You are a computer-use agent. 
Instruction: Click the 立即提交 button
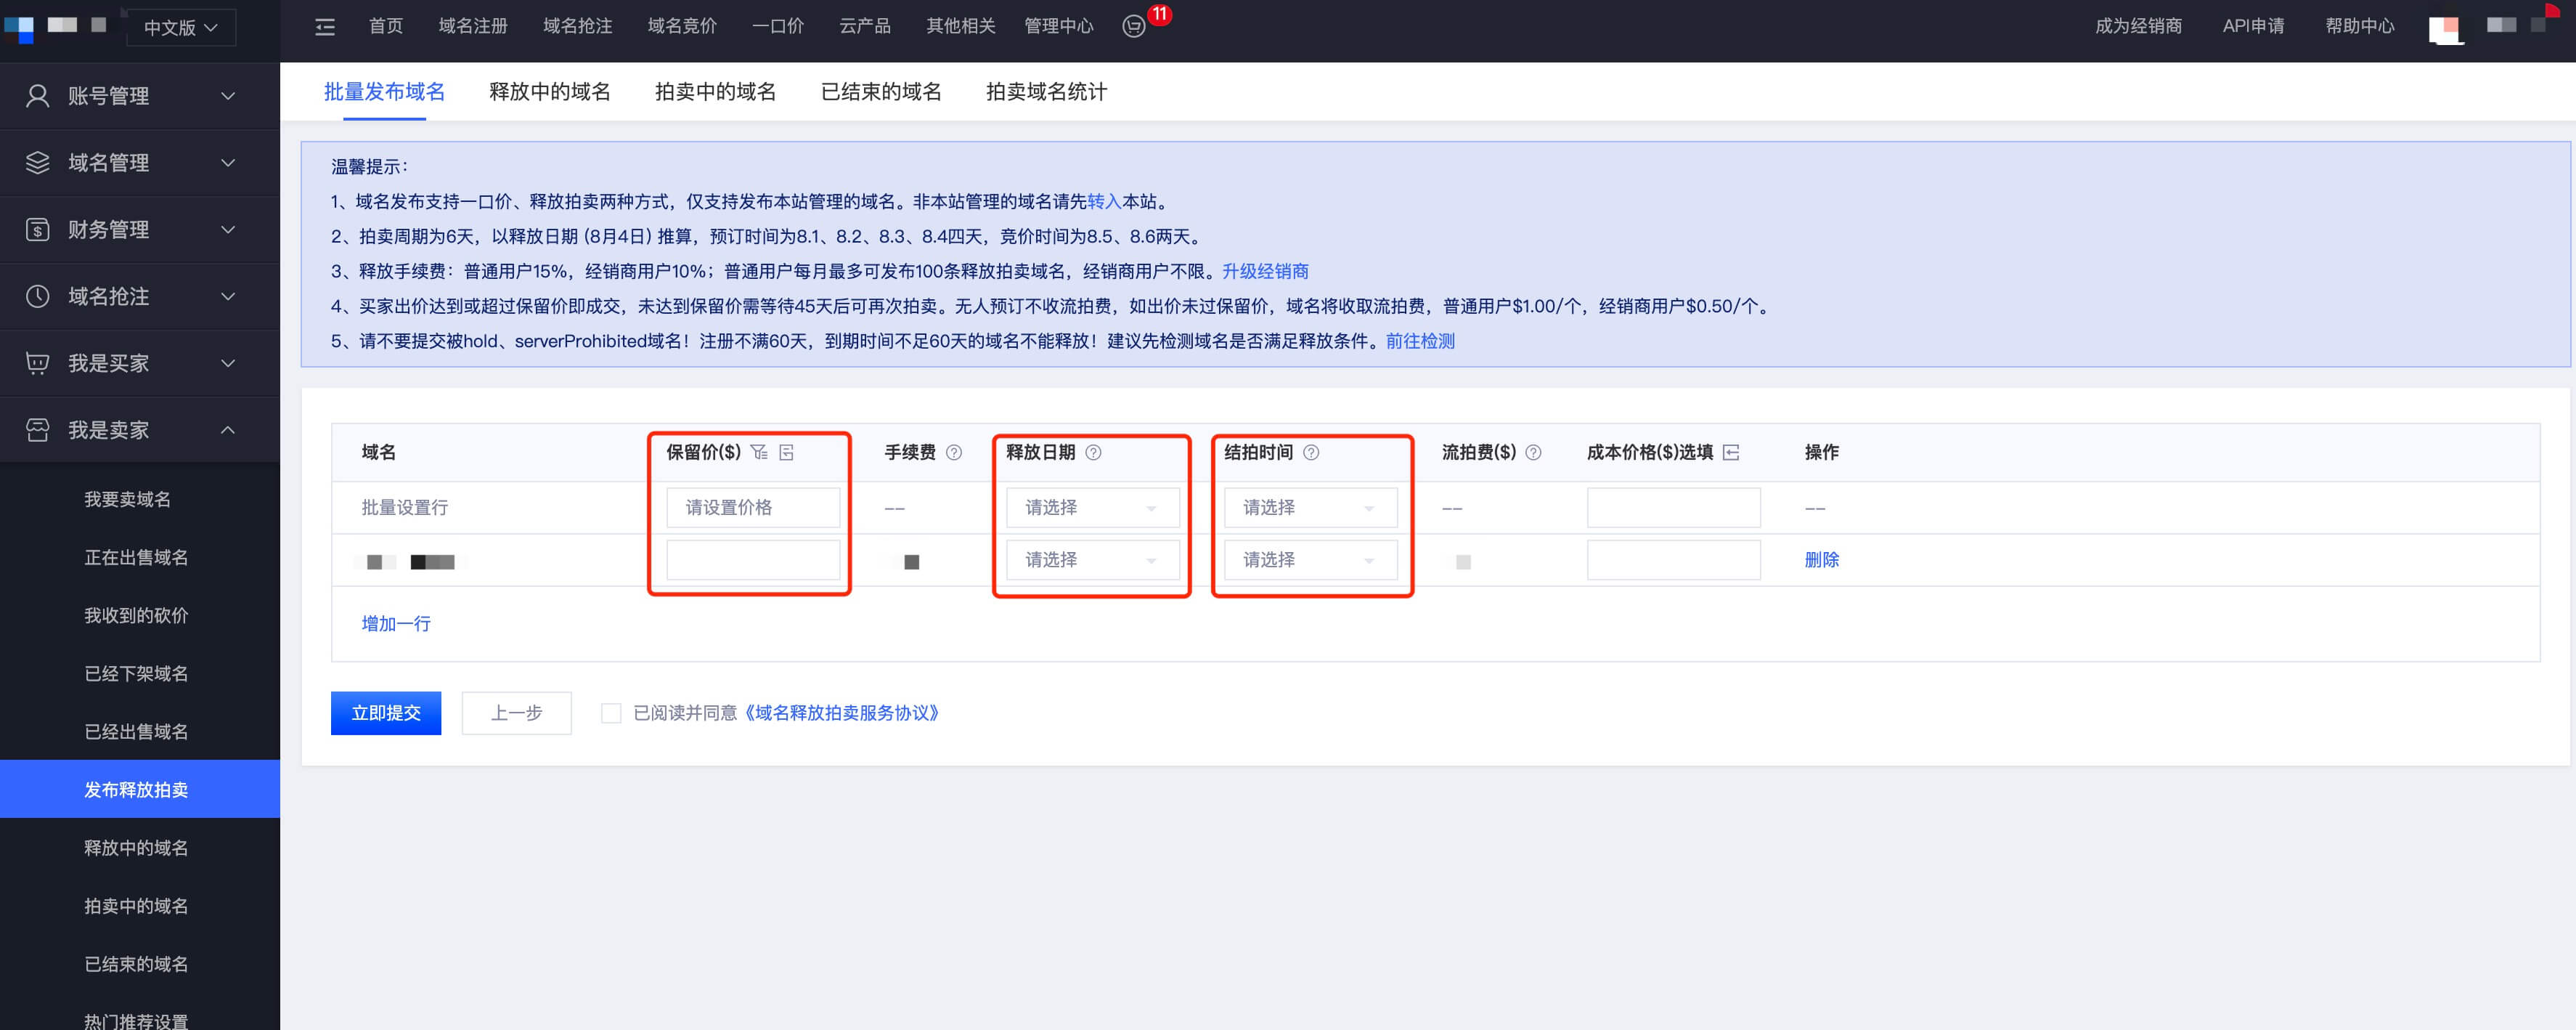[386, 713]
